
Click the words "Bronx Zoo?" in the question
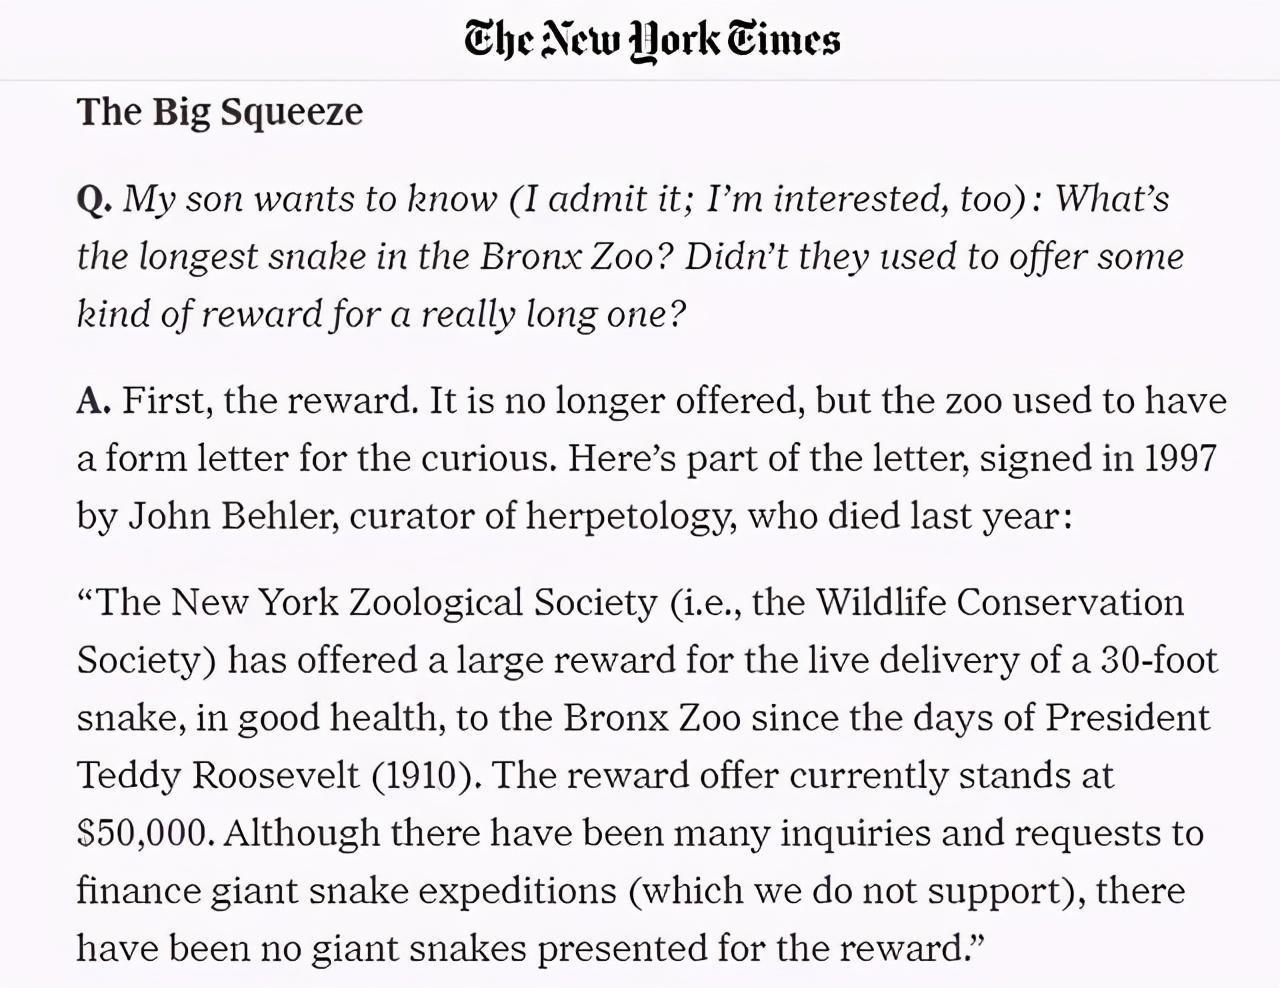[576, 257]
